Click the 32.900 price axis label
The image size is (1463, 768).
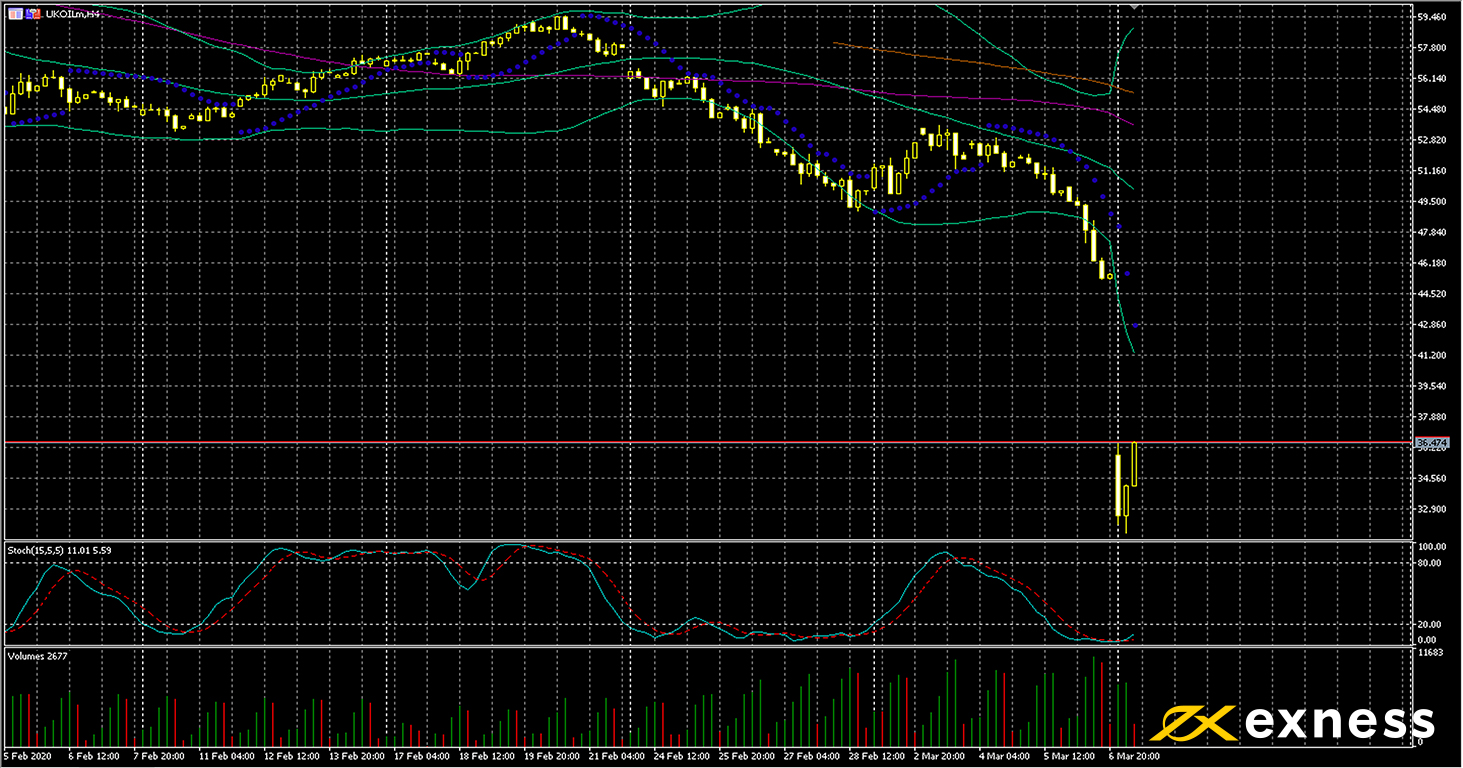pos(1432,510)
